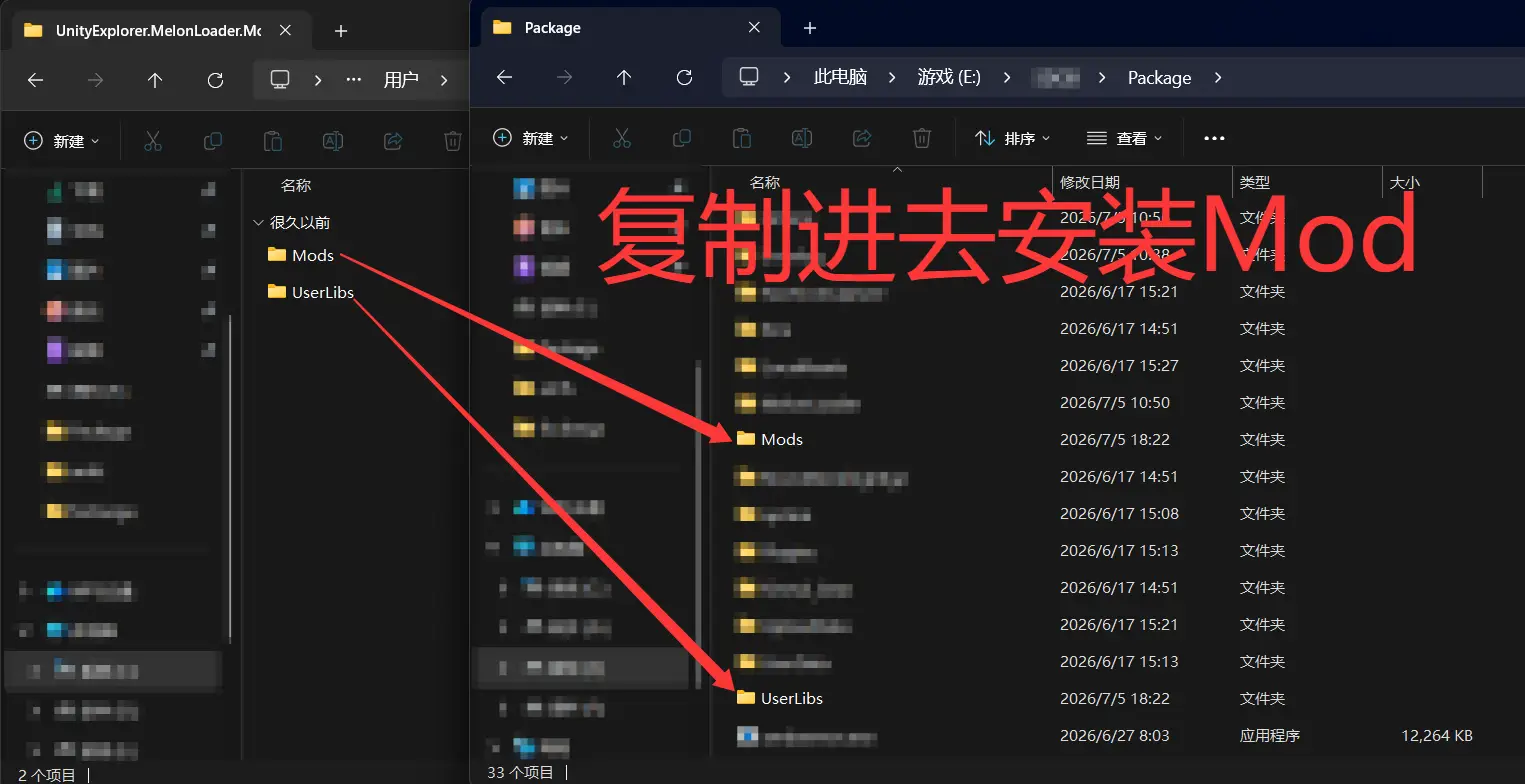The image size is (1525, 784).
Task: Add a new tab in Package window
Action: (x=810, y=28)
